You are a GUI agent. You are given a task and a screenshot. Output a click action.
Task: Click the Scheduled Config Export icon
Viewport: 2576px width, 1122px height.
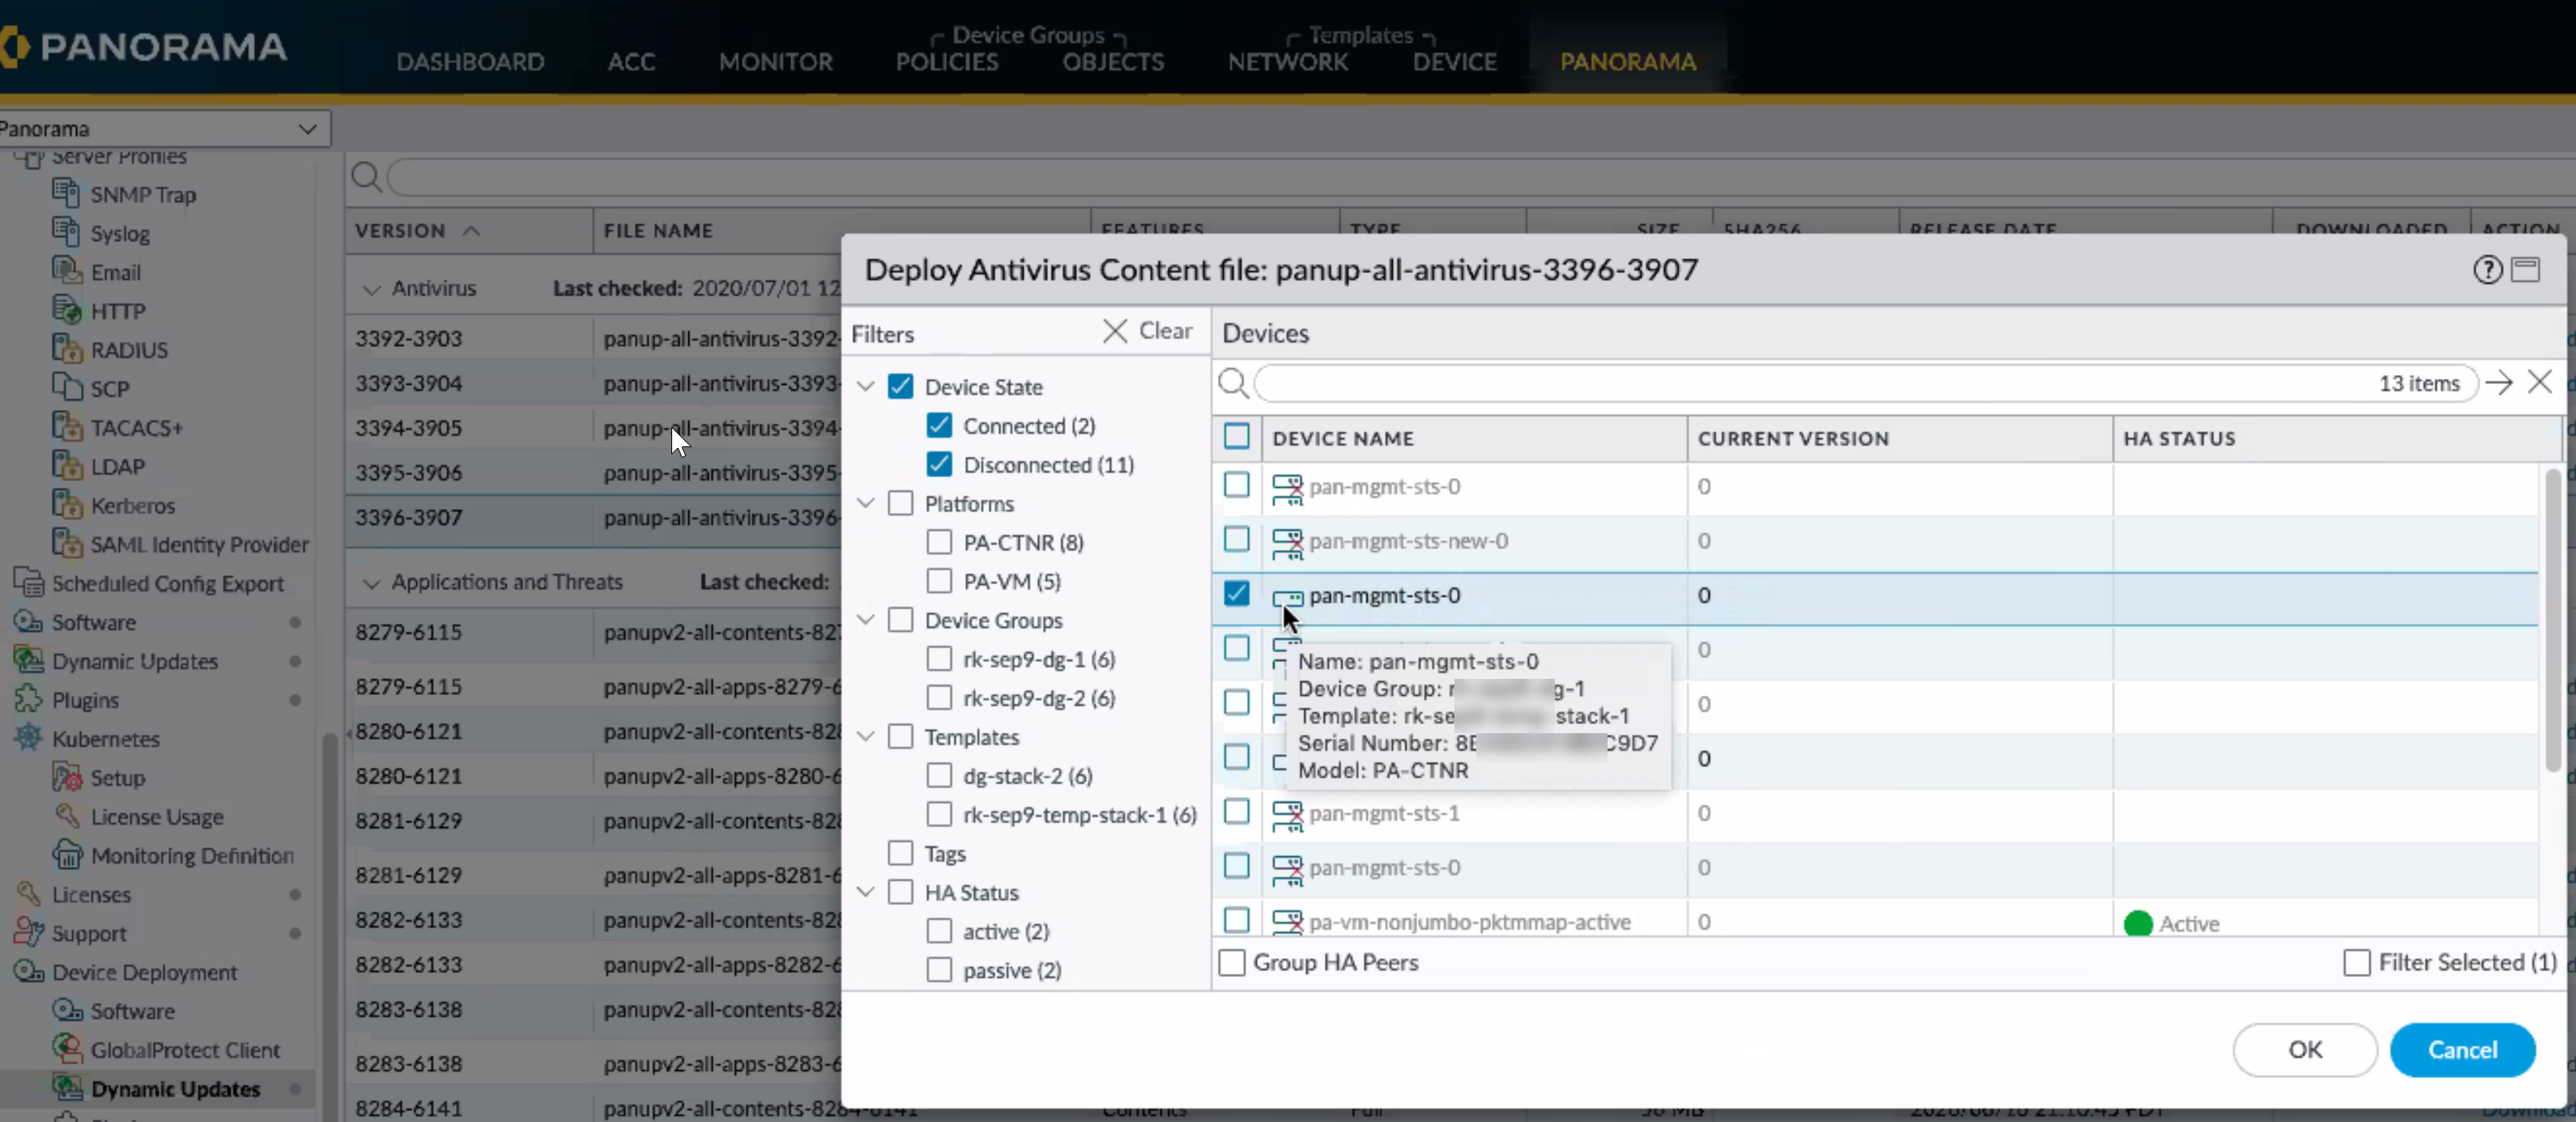(28, 582)
